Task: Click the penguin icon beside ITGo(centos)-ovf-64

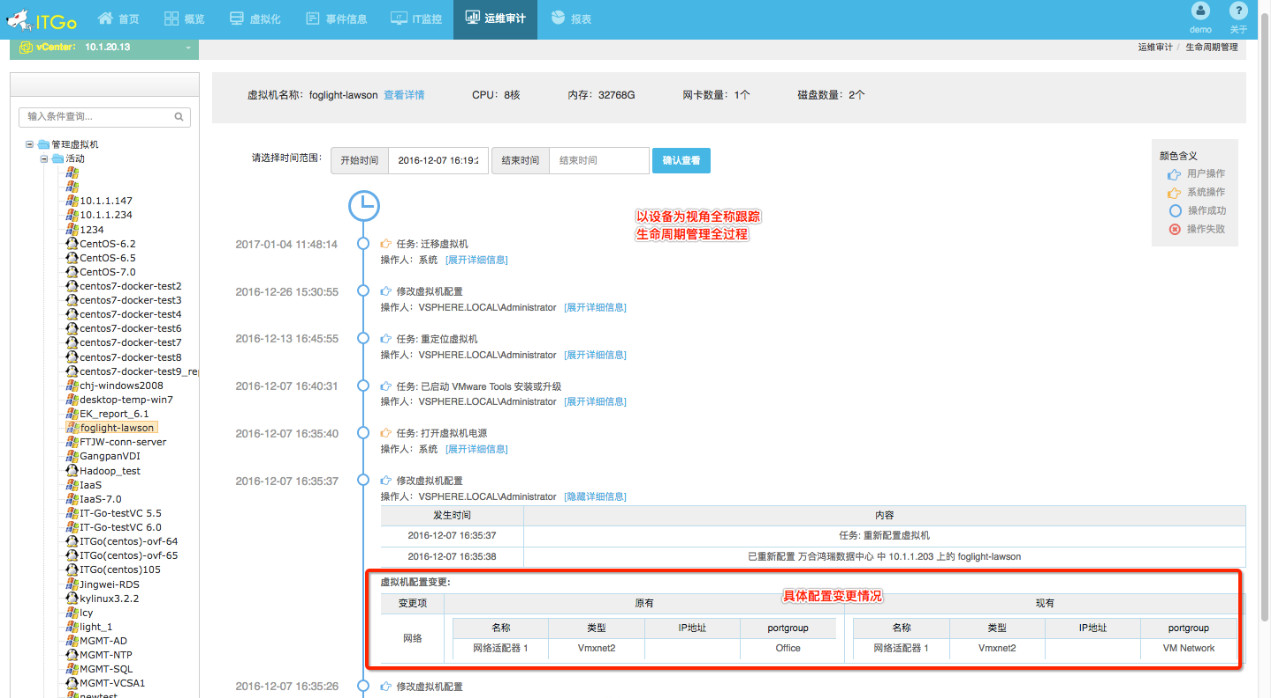Action: point(72,541)
